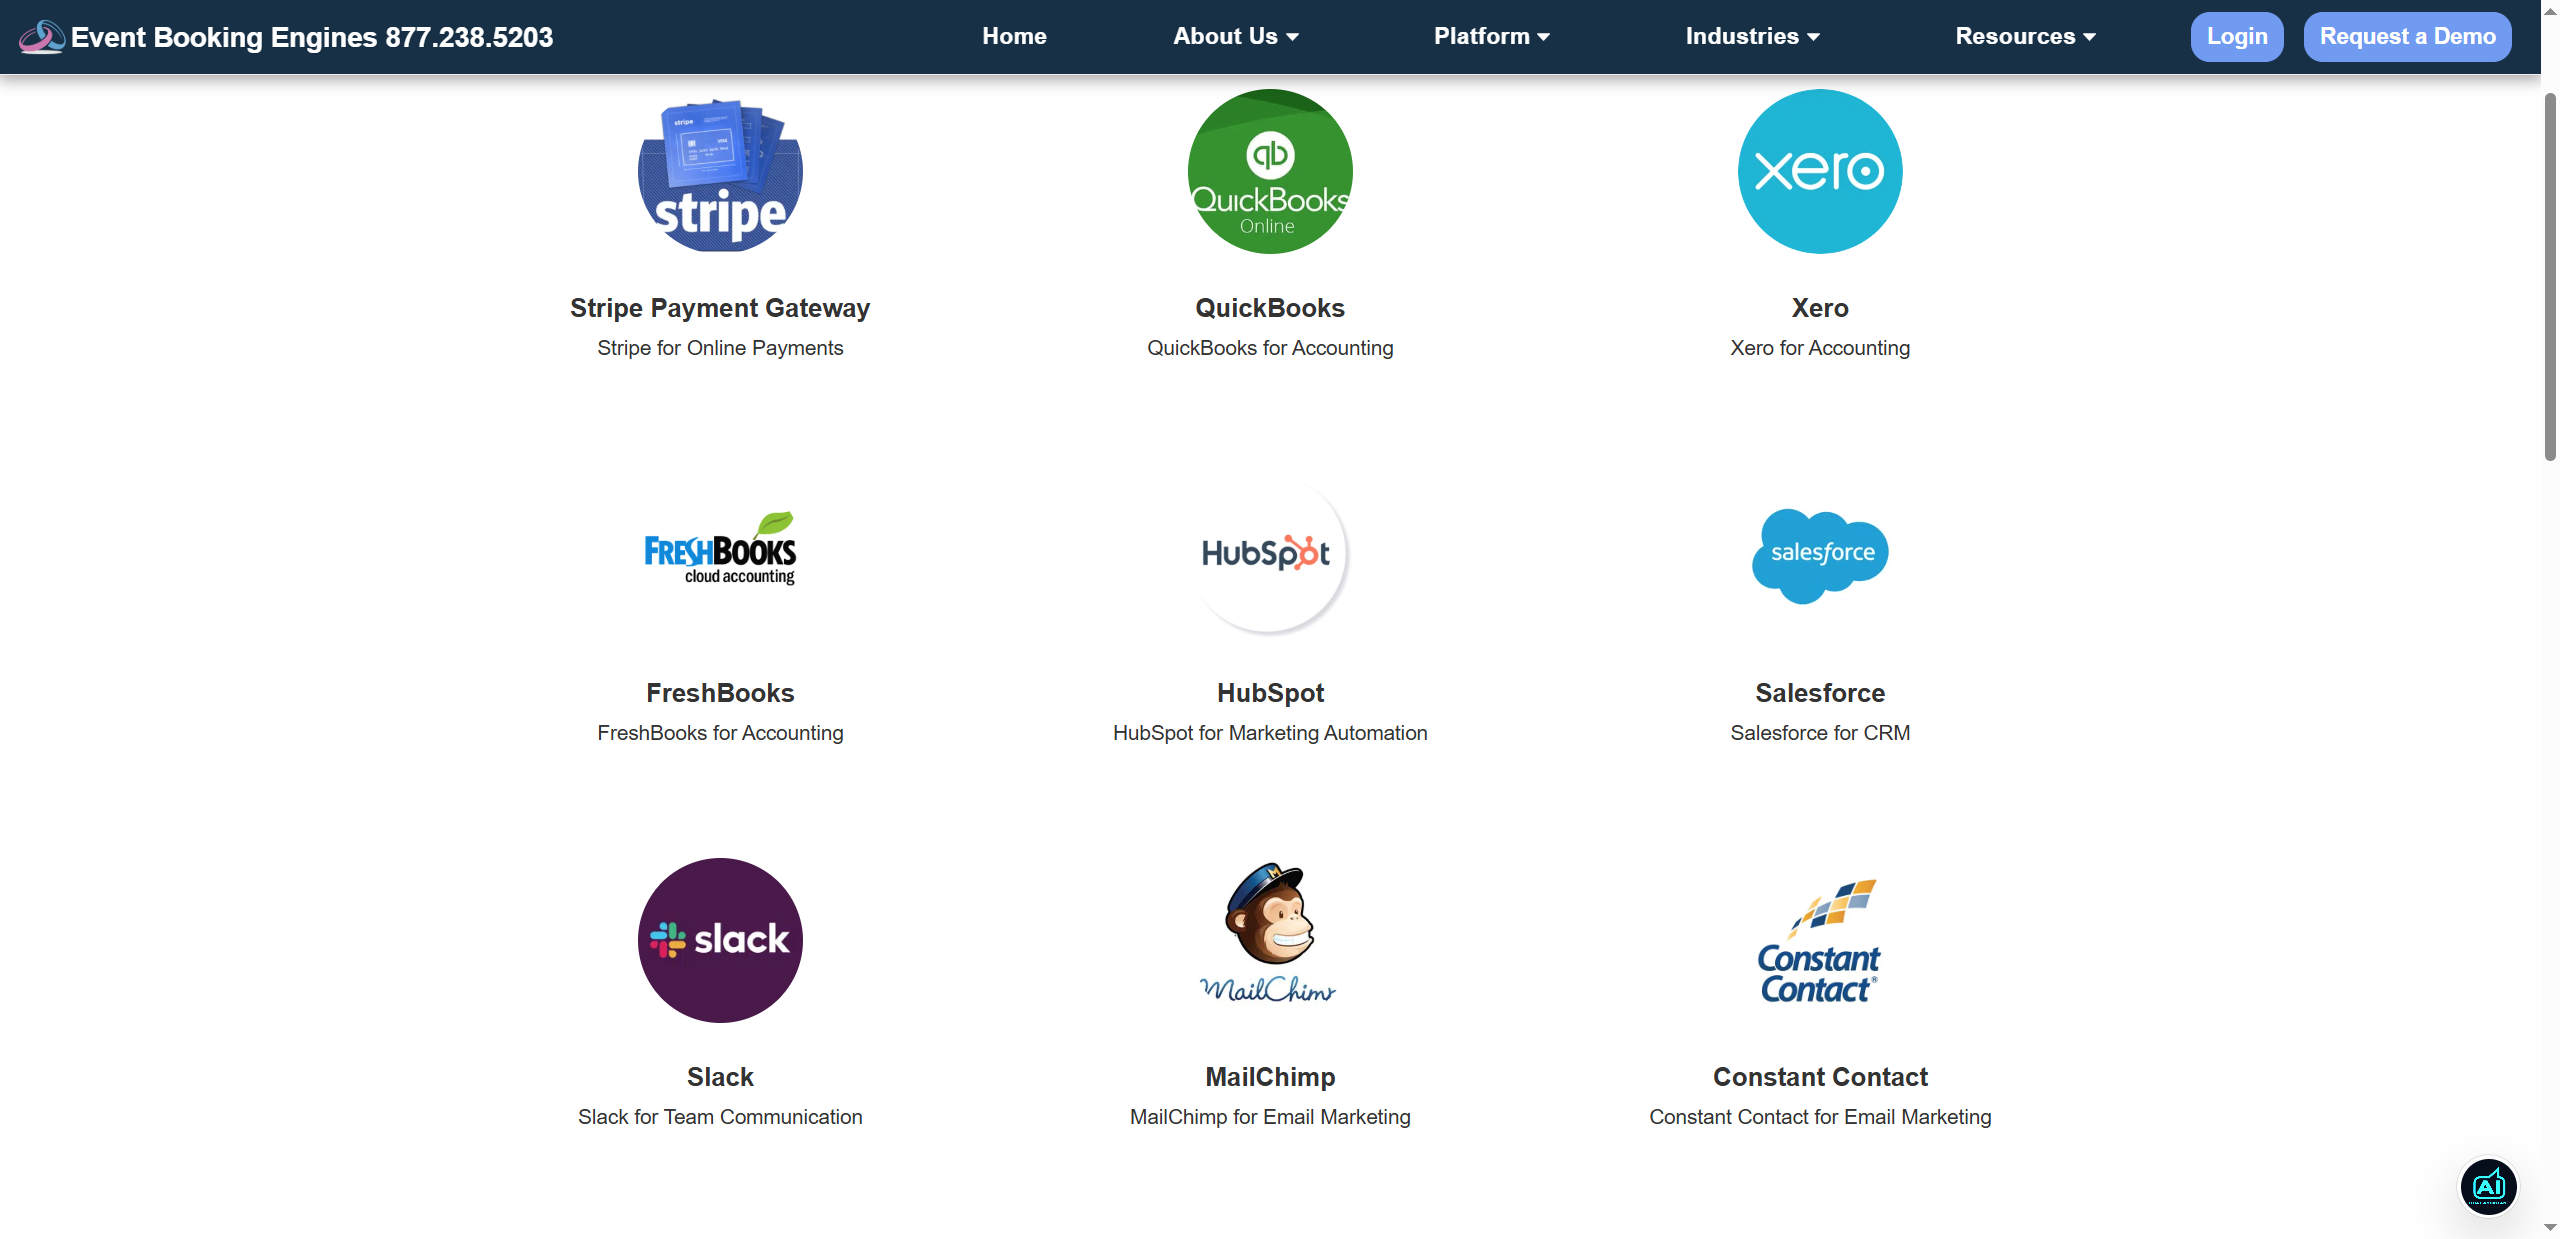
Task: Select the FreshBooks cloud accounting icon
Action: 719,552
